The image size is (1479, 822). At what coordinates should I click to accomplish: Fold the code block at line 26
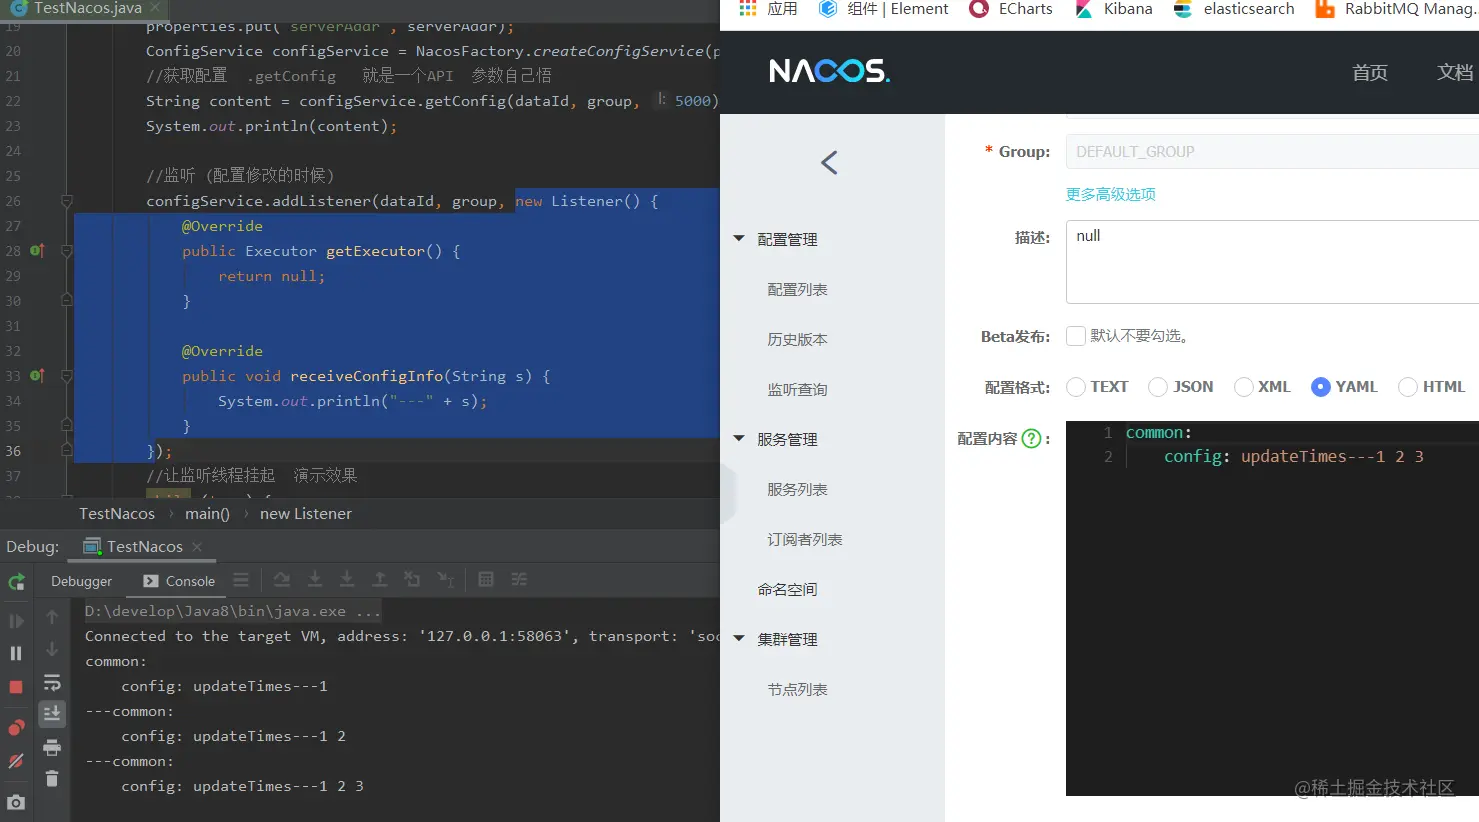pyautogui.click(x=67, y=201)
